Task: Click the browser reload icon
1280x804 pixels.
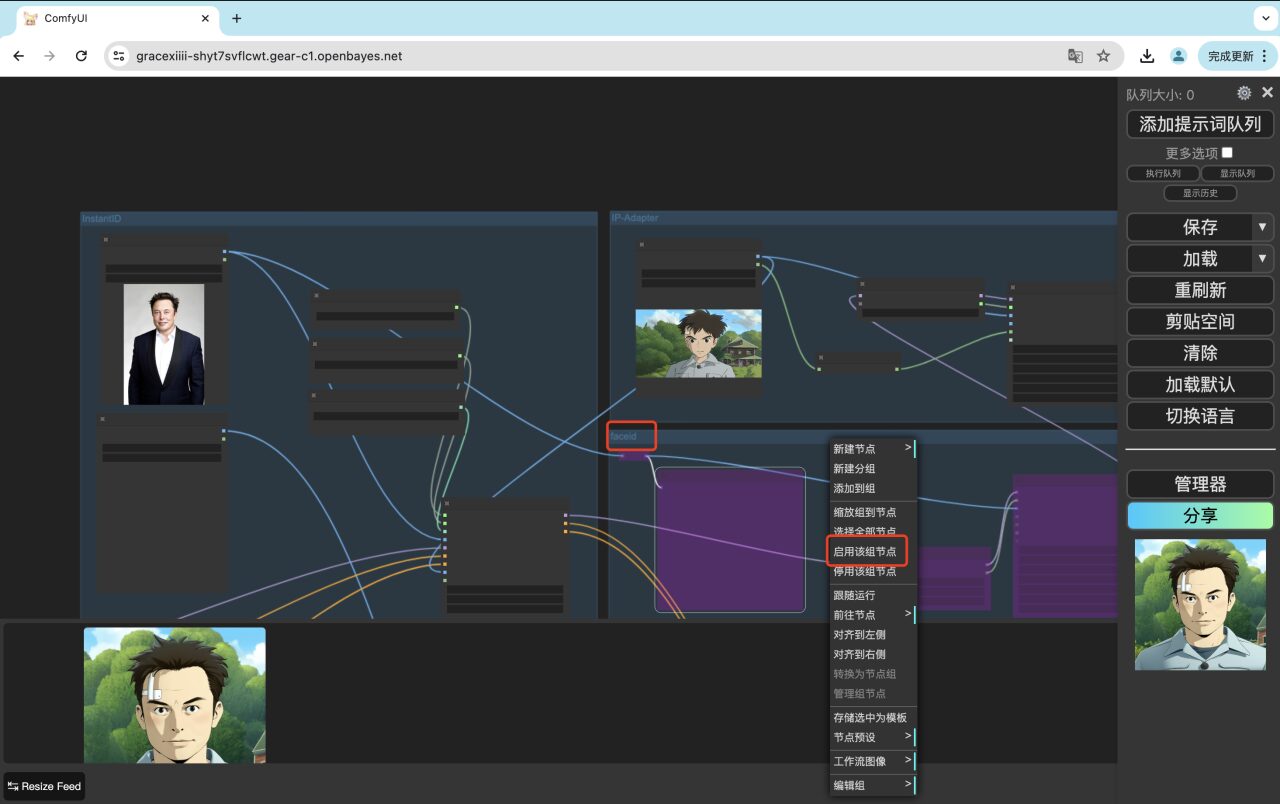Action: 82,56
